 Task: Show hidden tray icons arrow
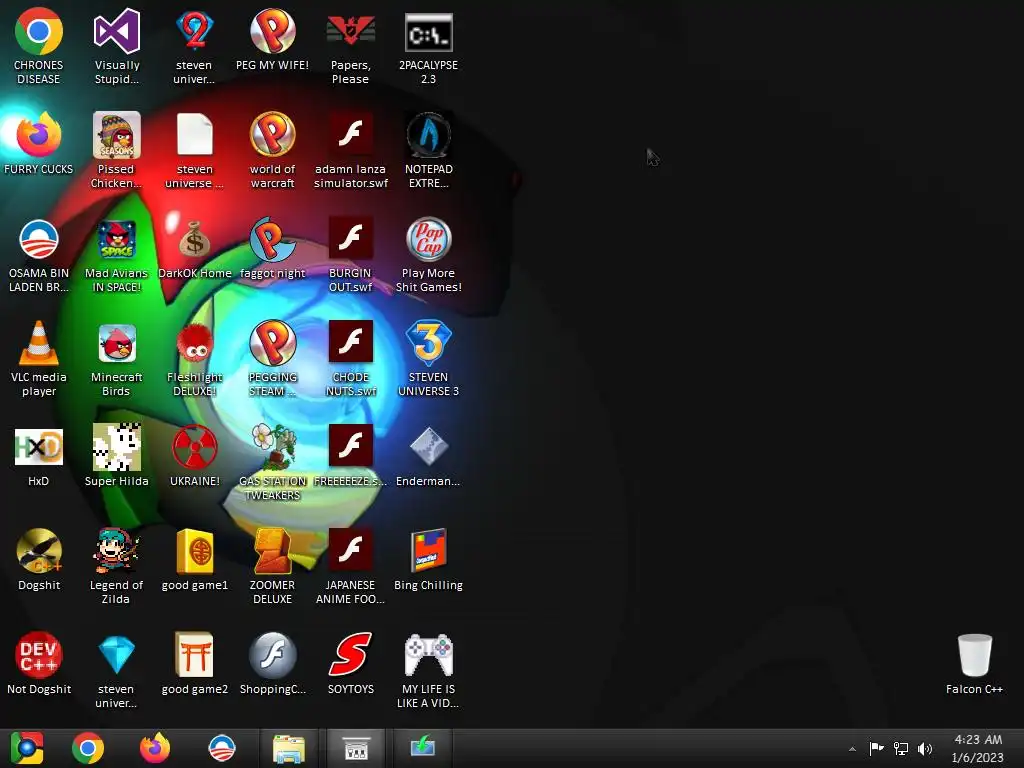pos(852,749)
